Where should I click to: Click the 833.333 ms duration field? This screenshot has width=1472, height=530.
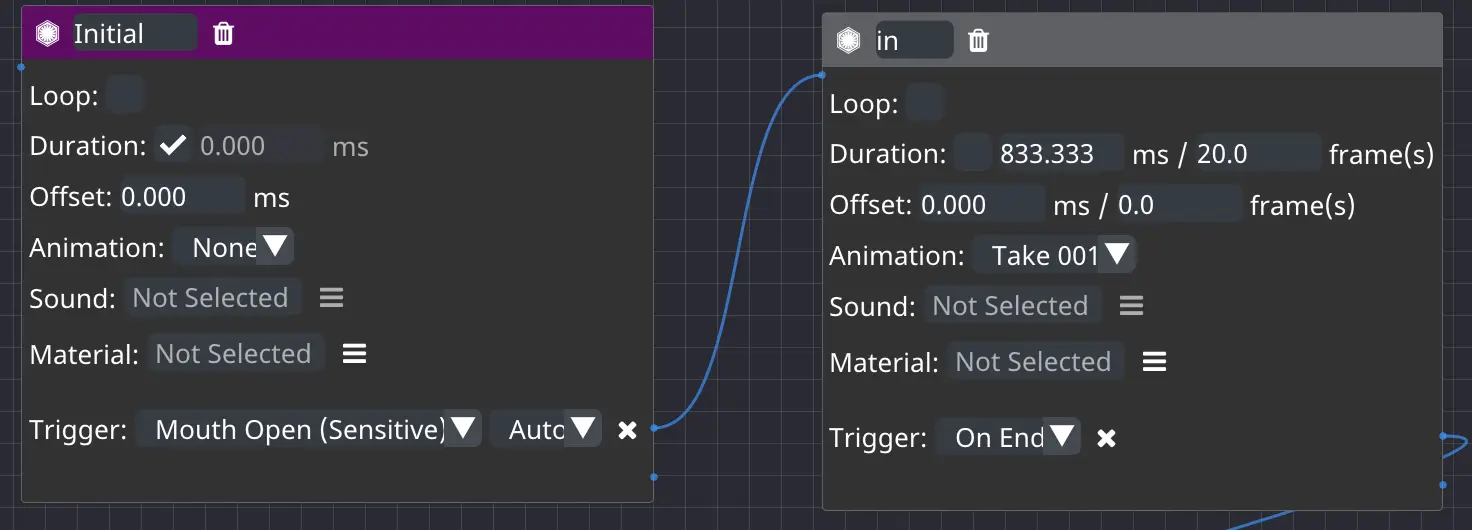click(1058, 154)
